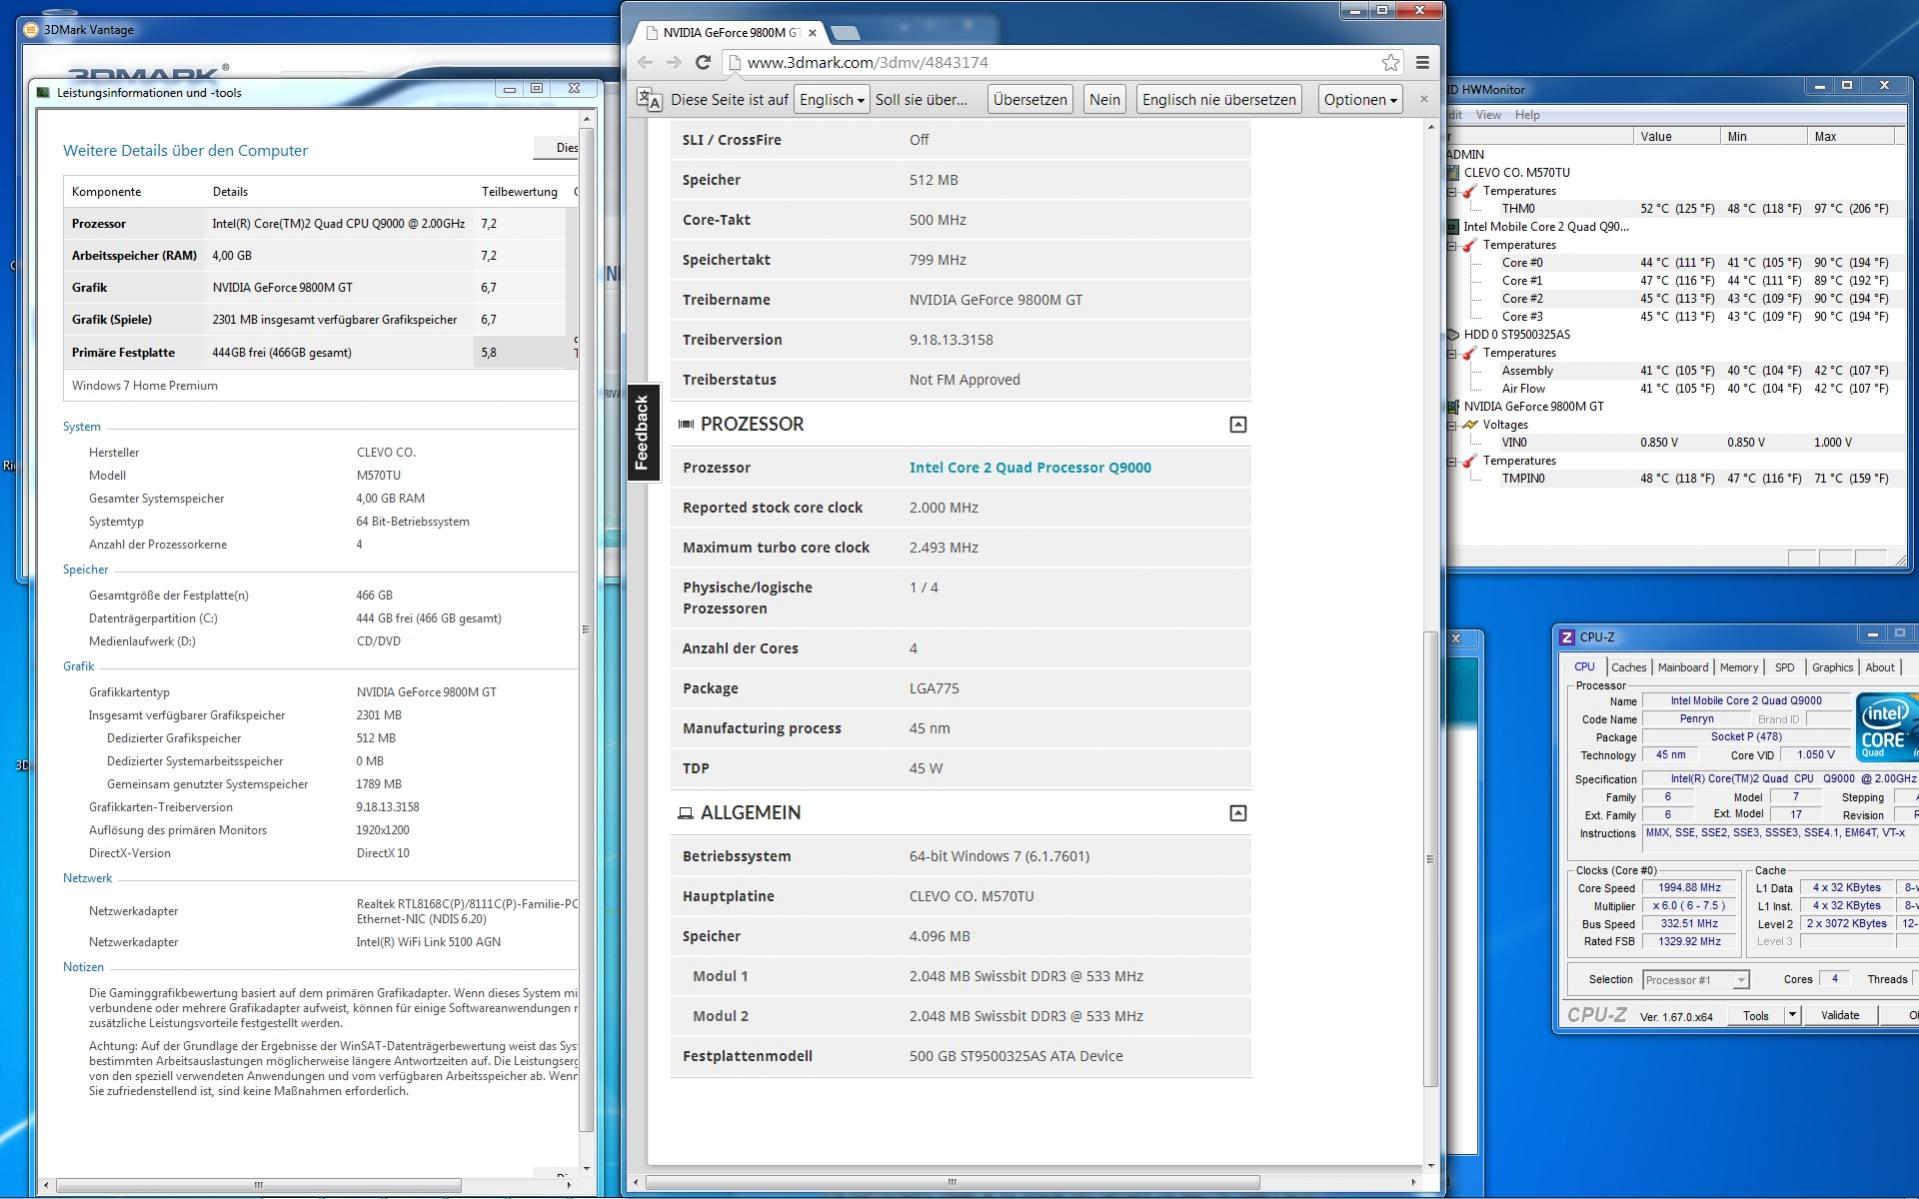Viewport: 1919px width, 1199px height.
Task: Collapse CLEVO CO. M570TU Temperatures node in HWMonitor
Action: 1453,191
